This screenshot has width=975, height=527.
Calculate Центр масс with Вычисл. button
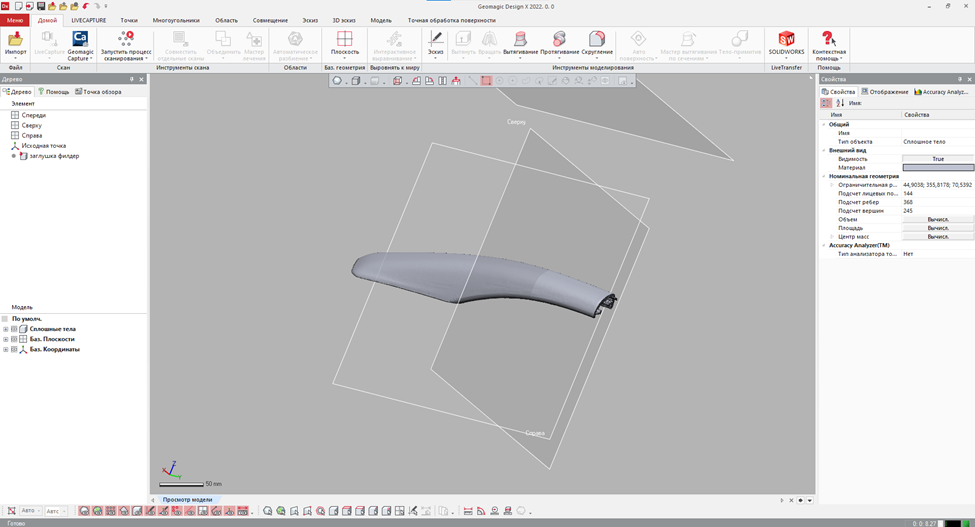(x=938, y=237)
